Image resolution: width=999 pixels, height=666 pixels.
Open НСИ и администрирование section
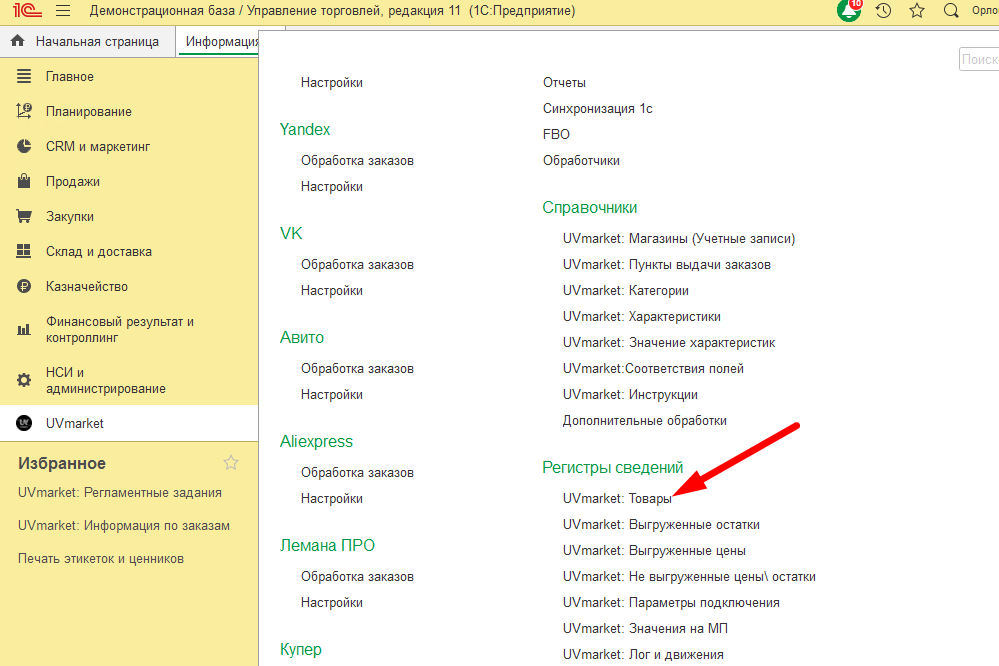click(106, 380)
